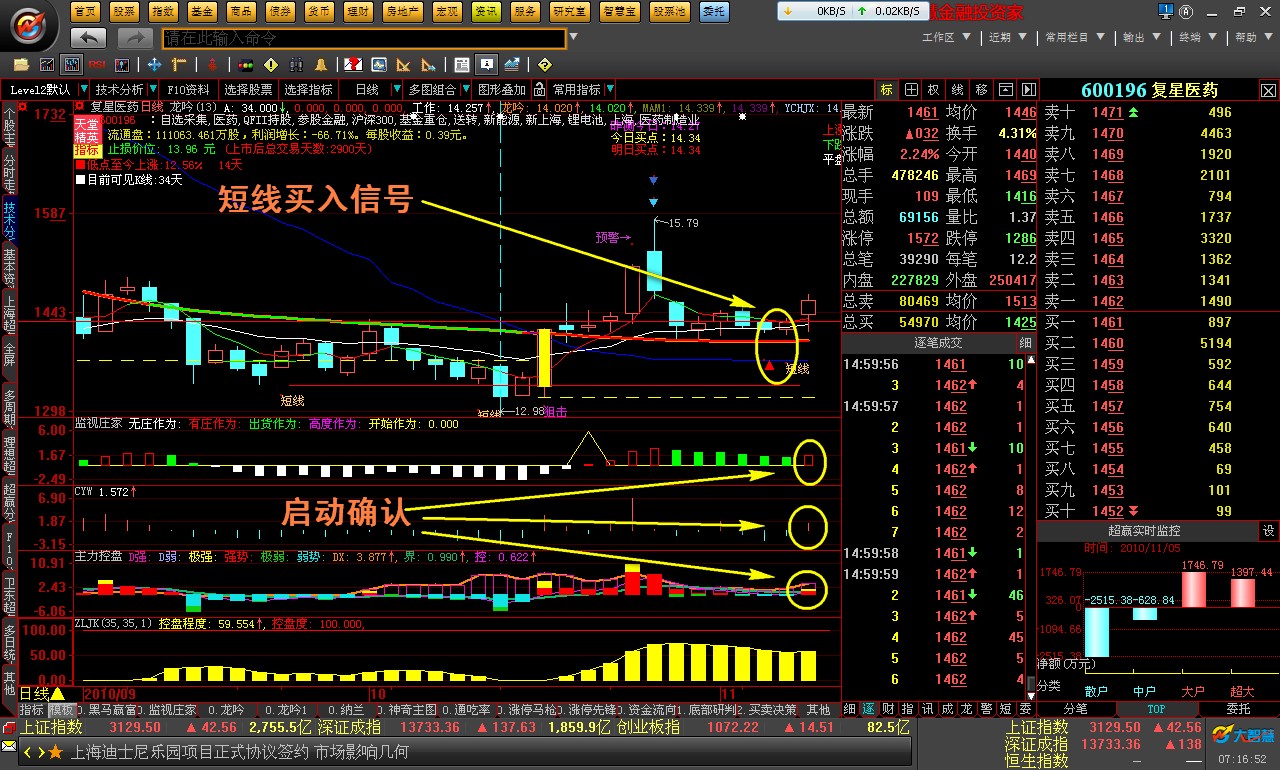Click the envelope message icon at bottom left
The width and height of the screenshot is (1280, 770).
pos(9,747)
